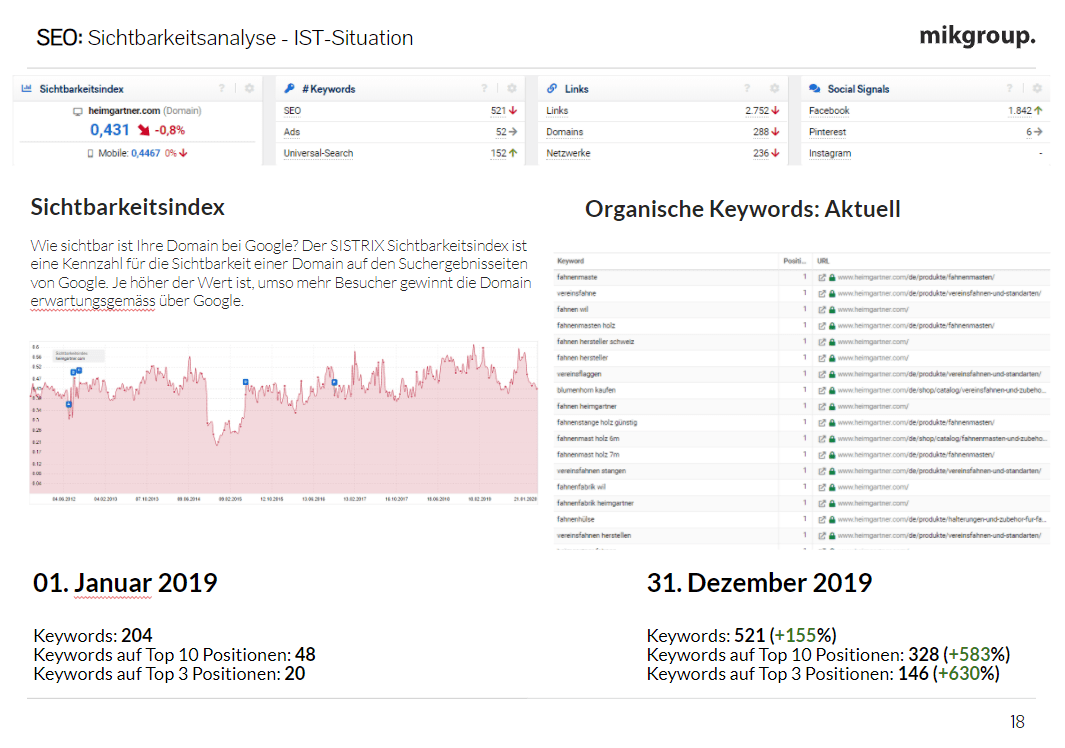Click the chain icon beside Links

pos(552,88)
